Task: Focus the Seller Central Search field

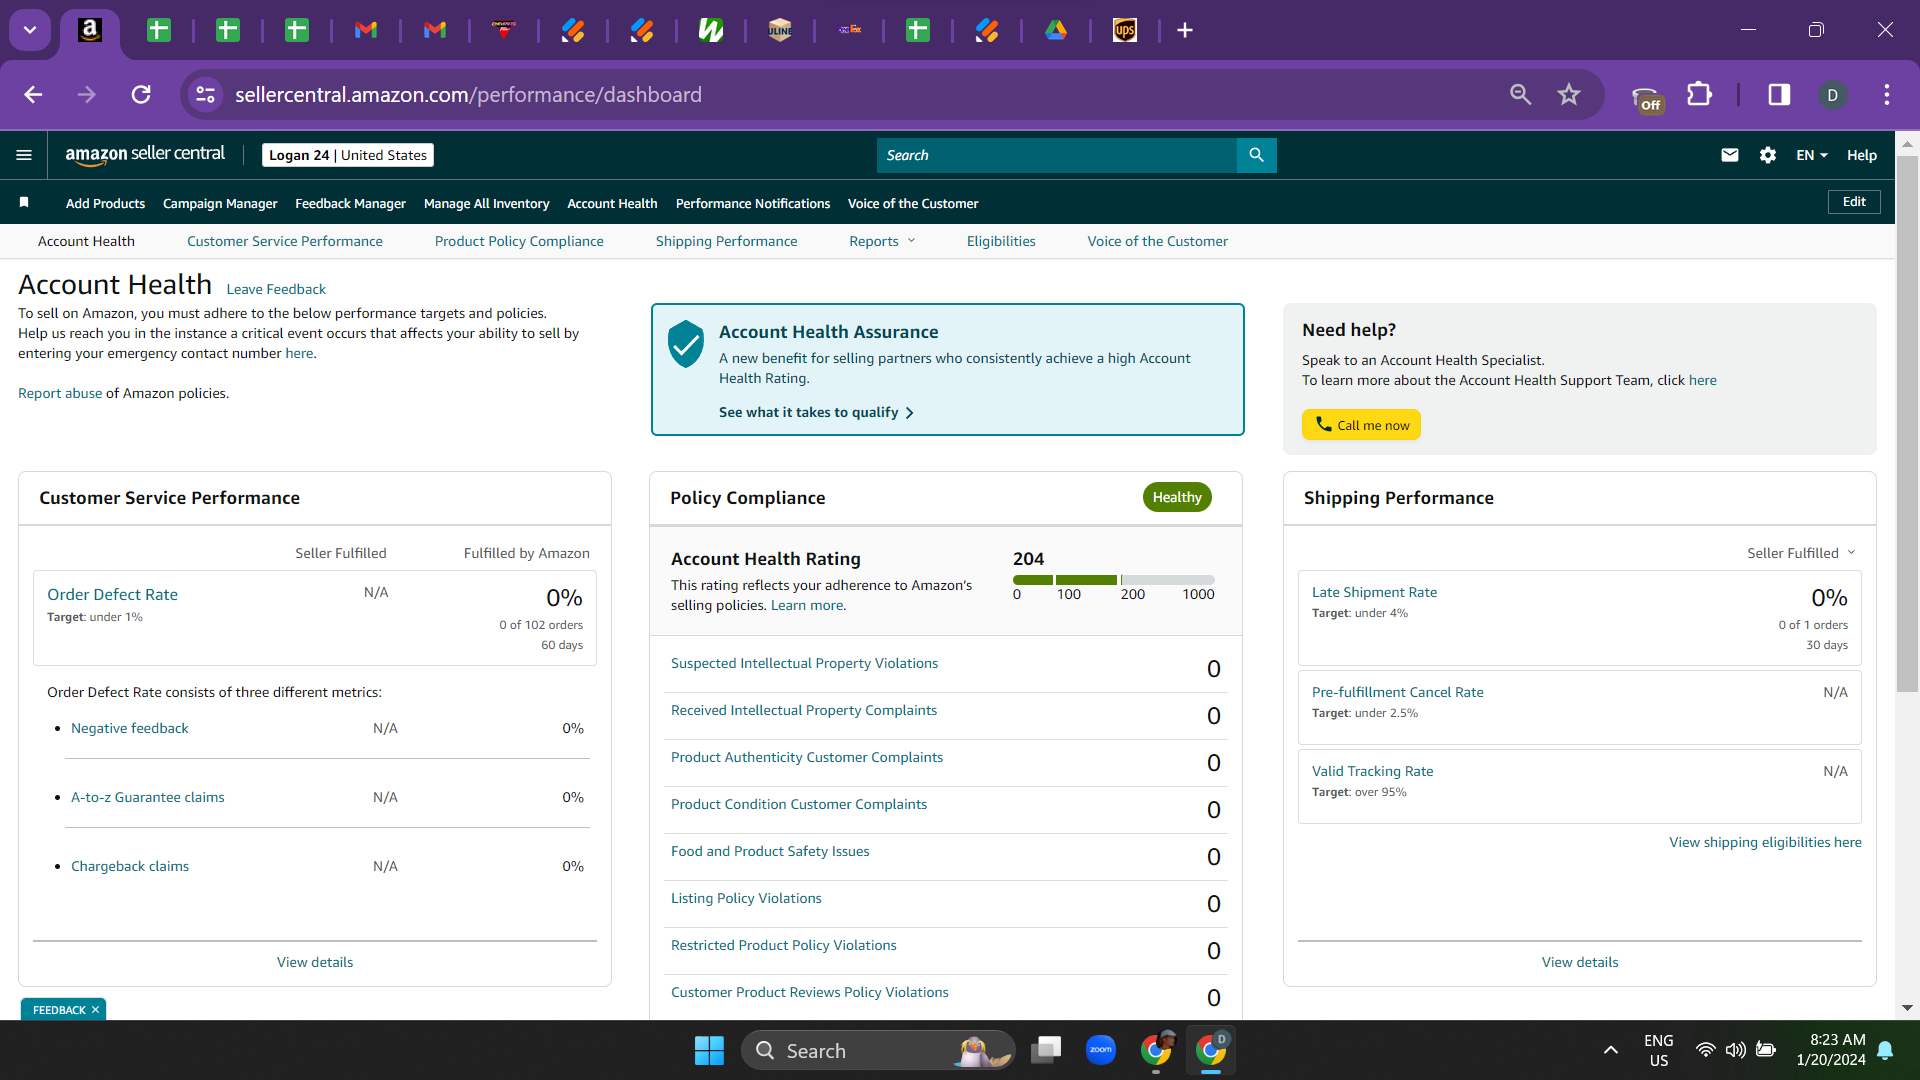Action: [x=1056, y=155]
